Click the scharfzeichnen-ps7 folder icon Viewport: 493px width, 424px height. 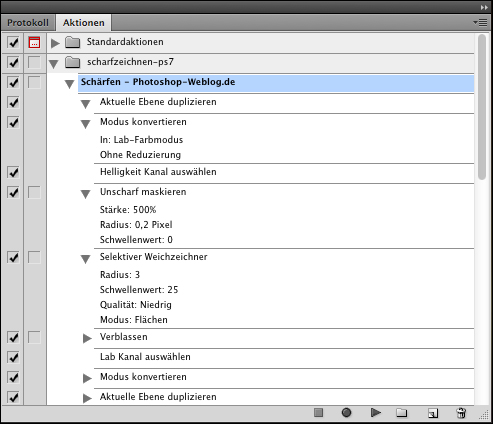pyautogui.click(x=73, y=62)
